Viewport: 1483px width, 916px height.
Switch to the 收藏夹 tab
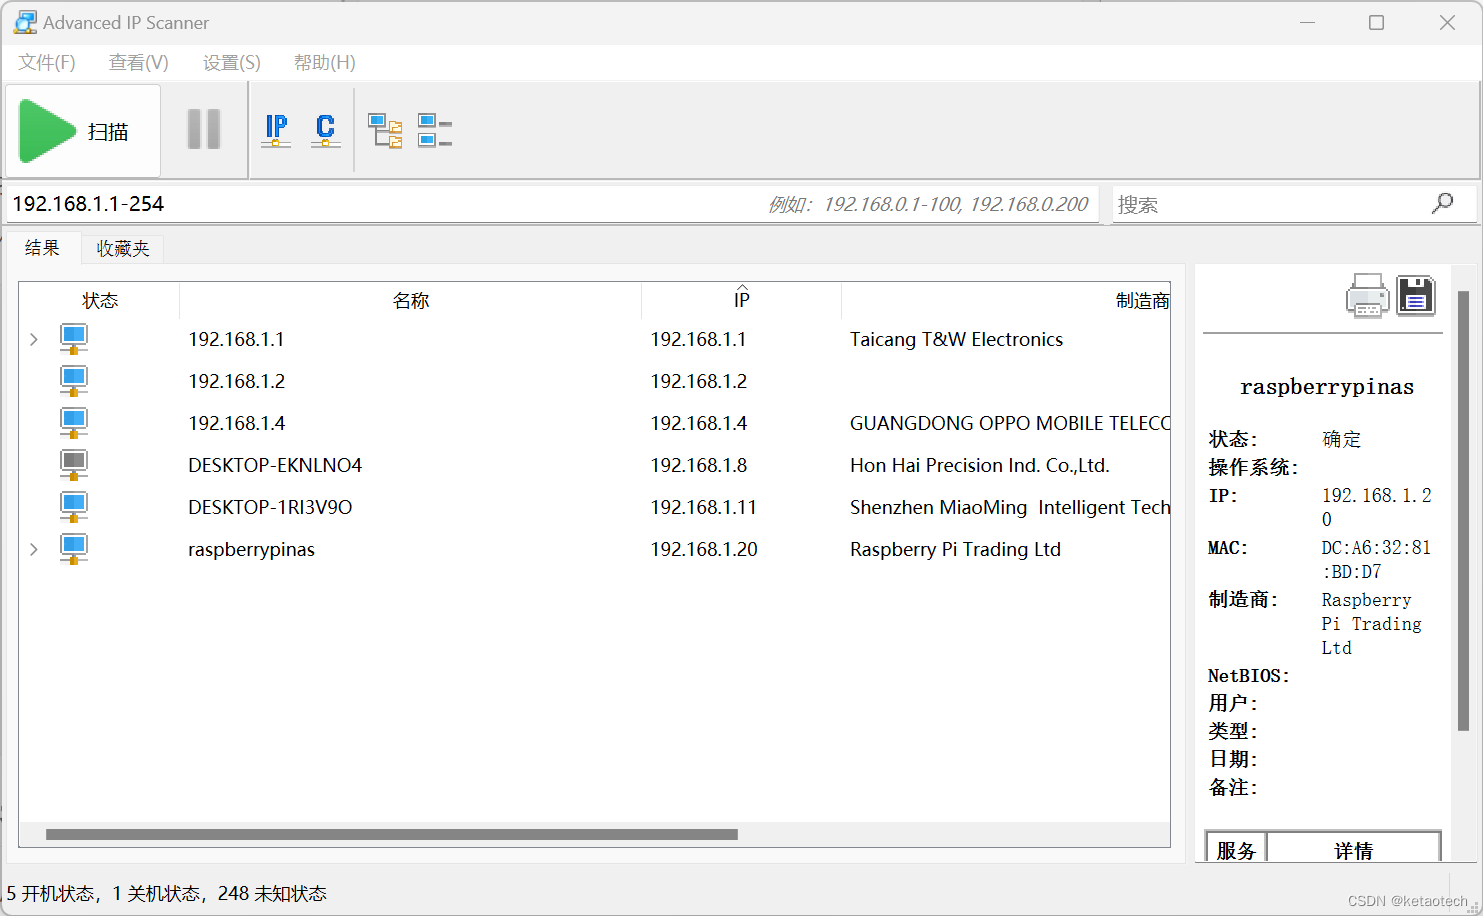[123, 248]
